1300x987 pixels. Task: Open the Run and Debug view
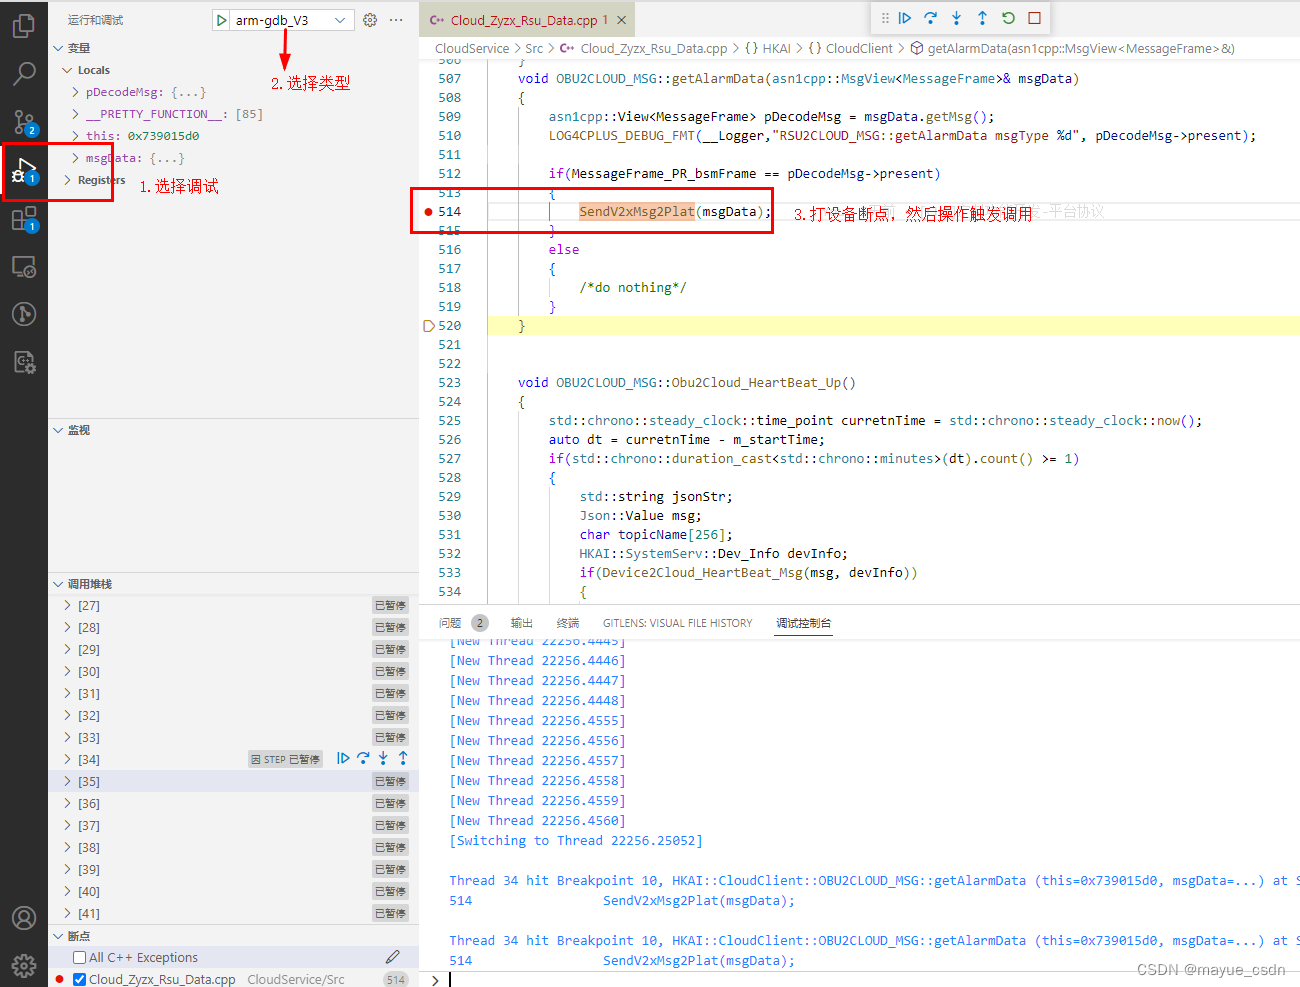click(24, 170)
